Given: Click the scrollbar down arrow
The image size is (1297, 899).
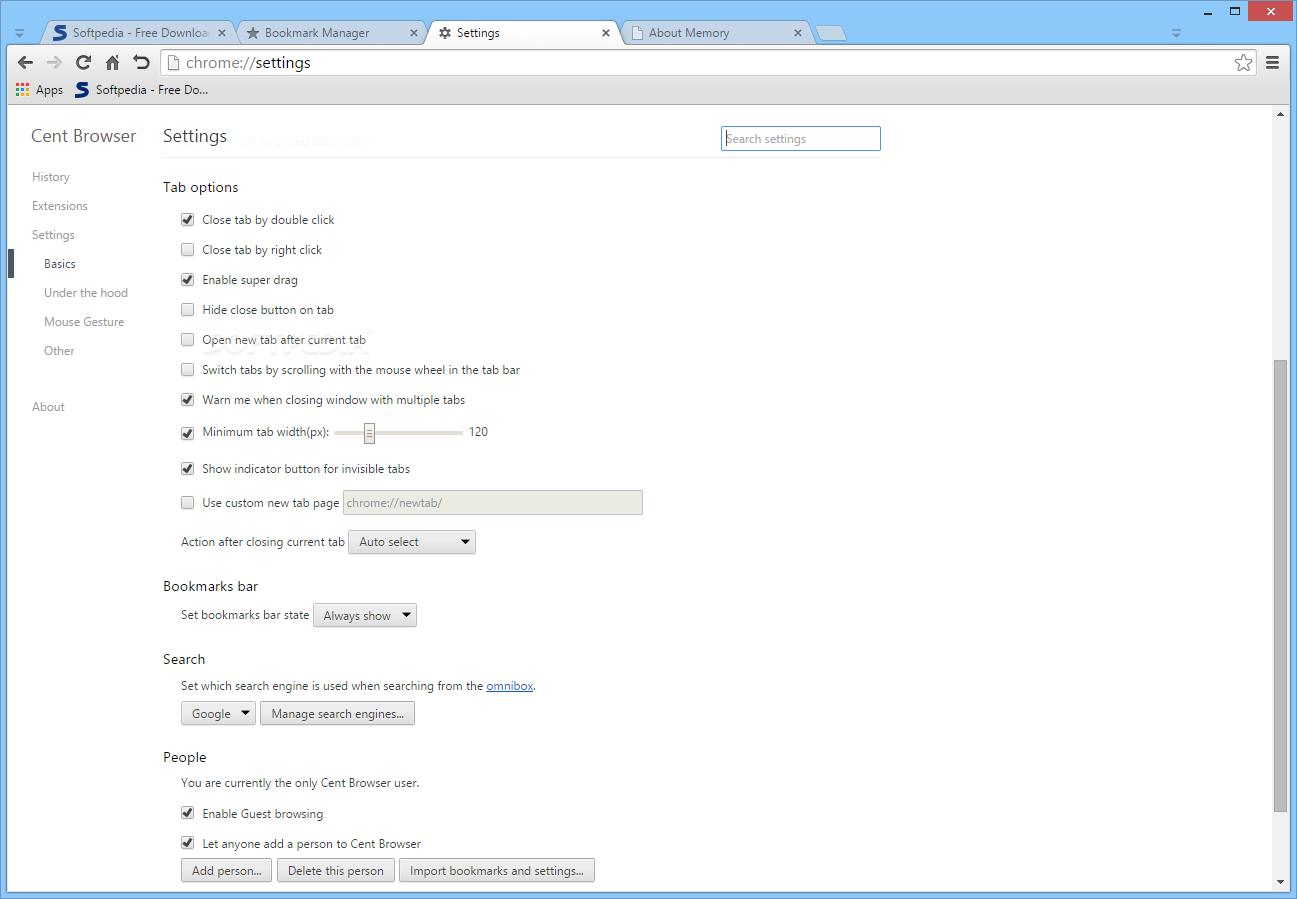Looking at the screenshot, I should [x=1281, y=882].
